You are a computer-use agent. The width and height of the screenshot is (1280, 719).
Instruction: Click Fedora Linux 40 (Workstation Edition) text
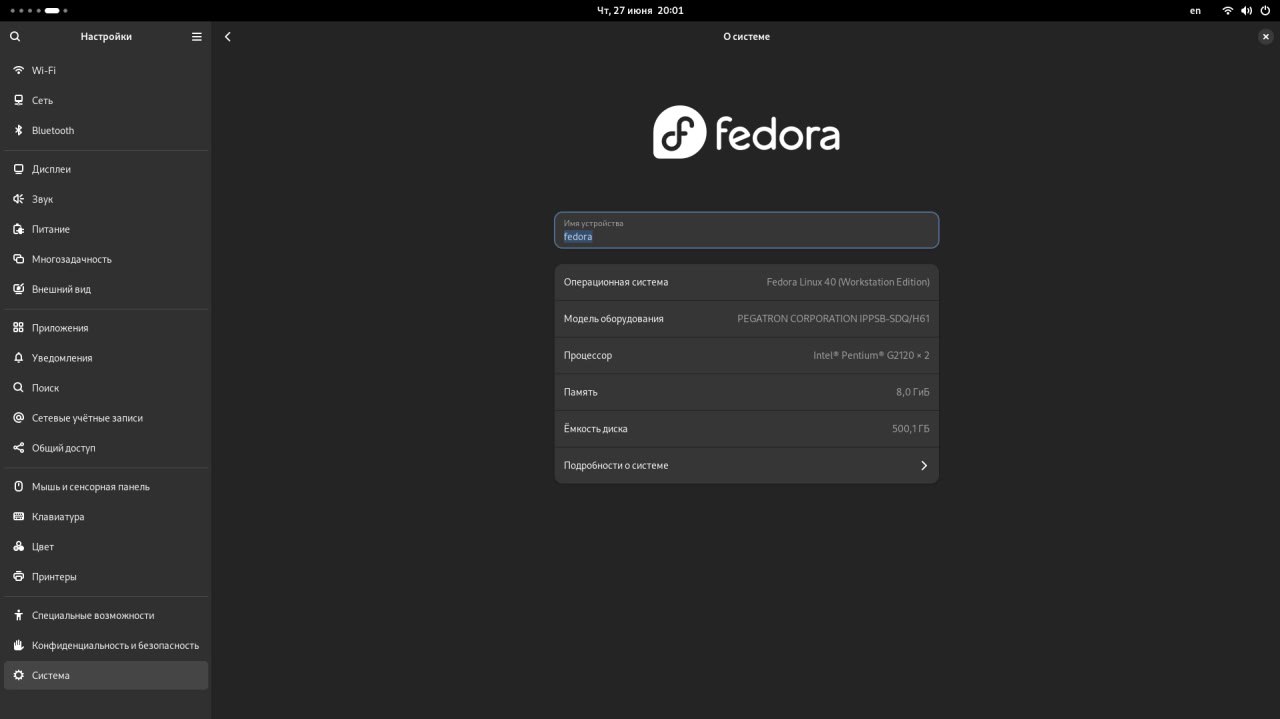pyautogui.click(x=848, y=282)
